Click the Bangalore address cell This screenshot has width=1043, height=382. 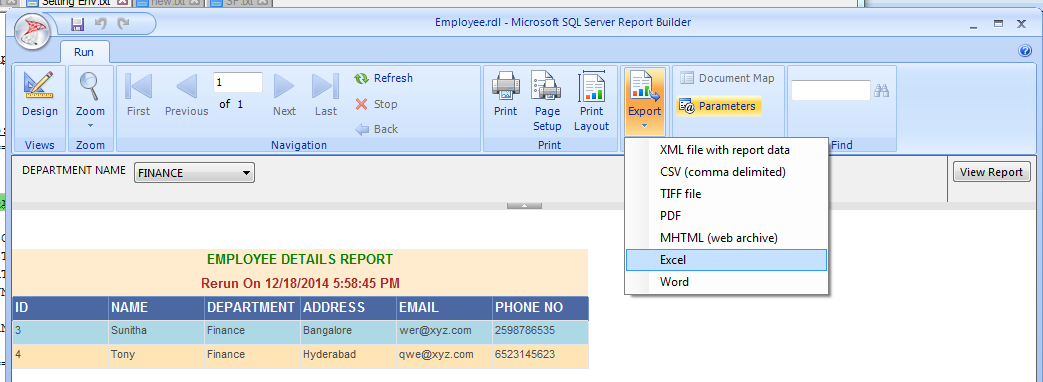pos(348,331)
